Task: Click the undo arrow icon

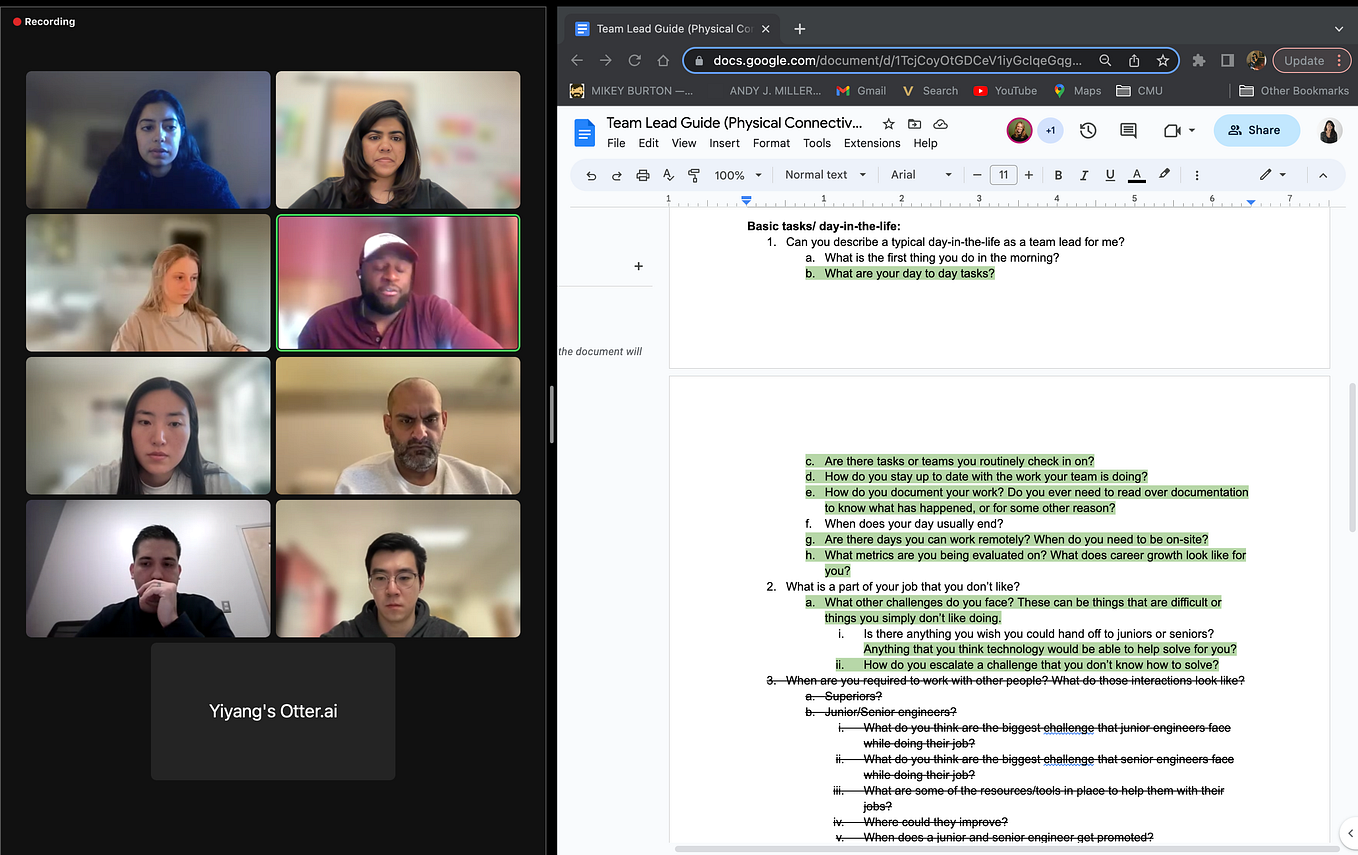Action: coord(591,175)
